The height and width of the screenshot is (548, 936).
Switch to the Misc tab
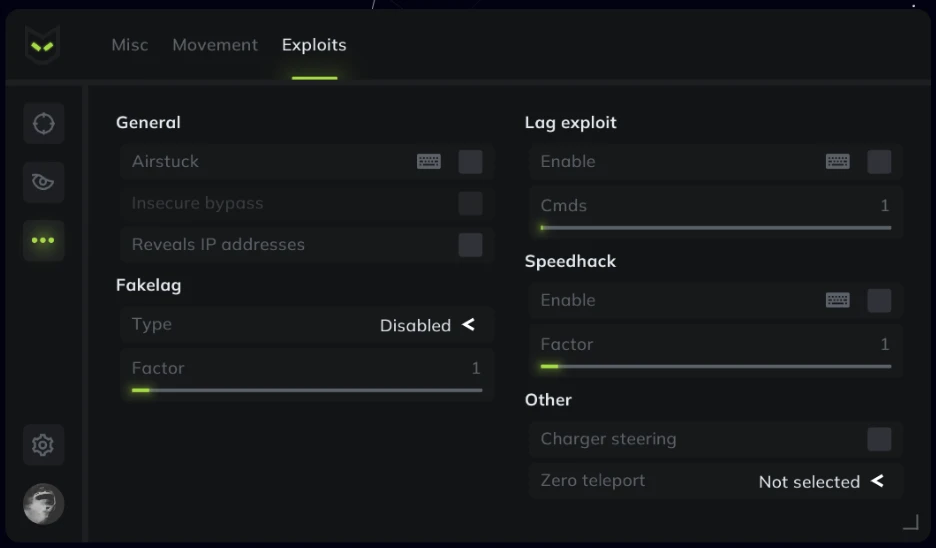(130, 45)
